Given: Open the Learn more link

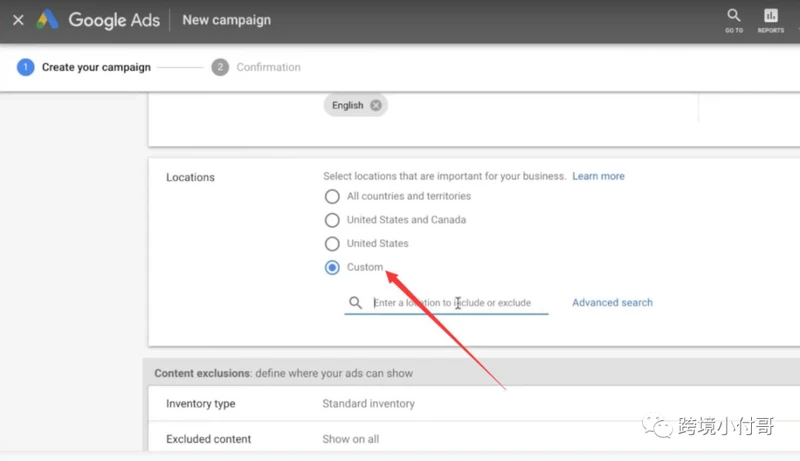Looking at the screenshot, I should coord(598,176).
